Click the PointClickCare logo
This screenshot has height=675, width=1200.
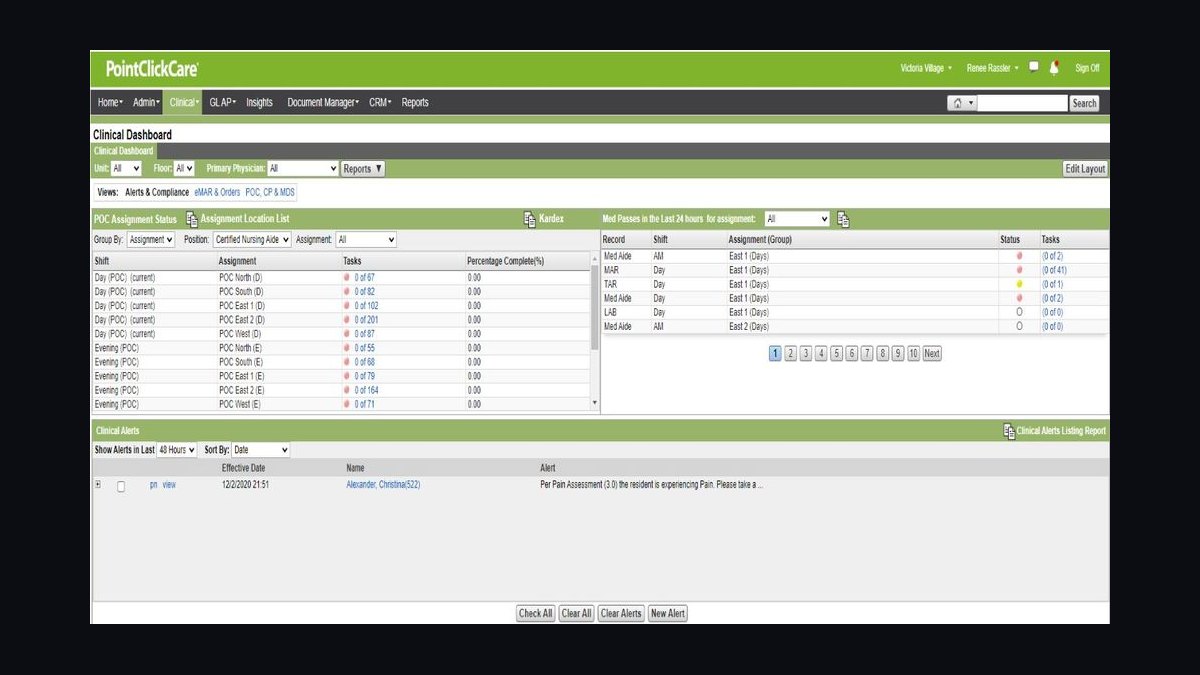point(152,68)
